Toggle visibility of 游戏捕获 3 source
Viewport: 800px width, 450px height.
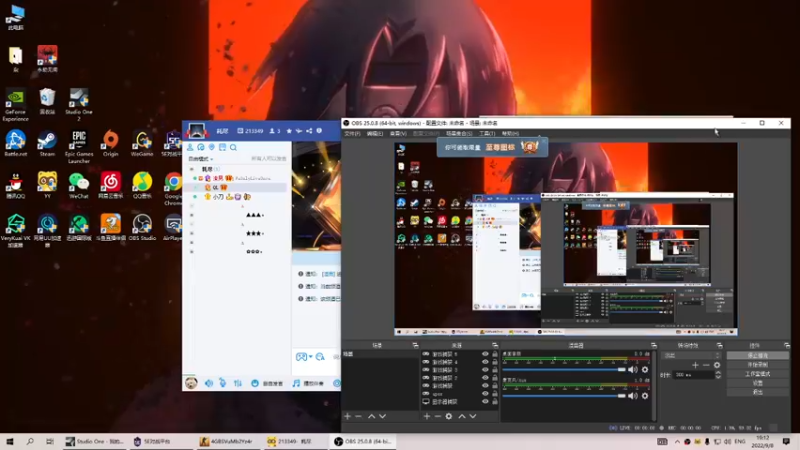coord(485,370)
